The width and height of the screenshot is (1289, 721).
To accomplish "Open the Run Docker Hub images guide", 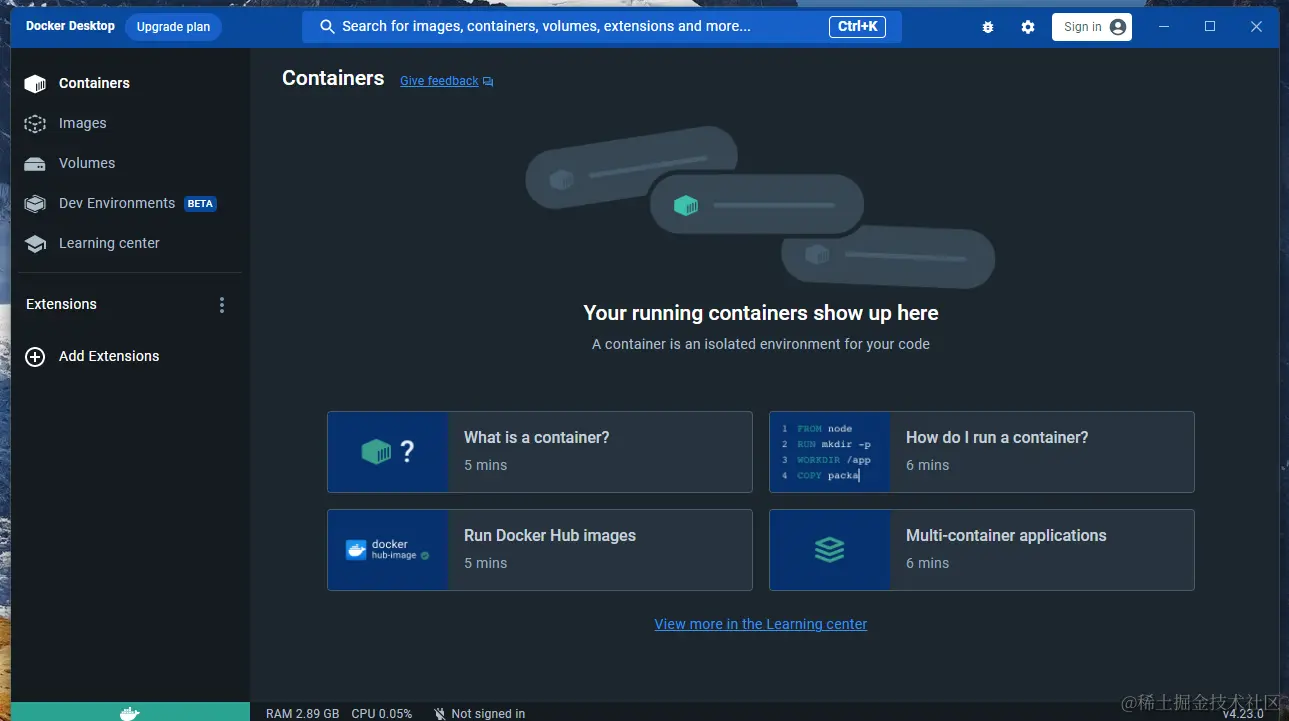I will coord(540,550).
